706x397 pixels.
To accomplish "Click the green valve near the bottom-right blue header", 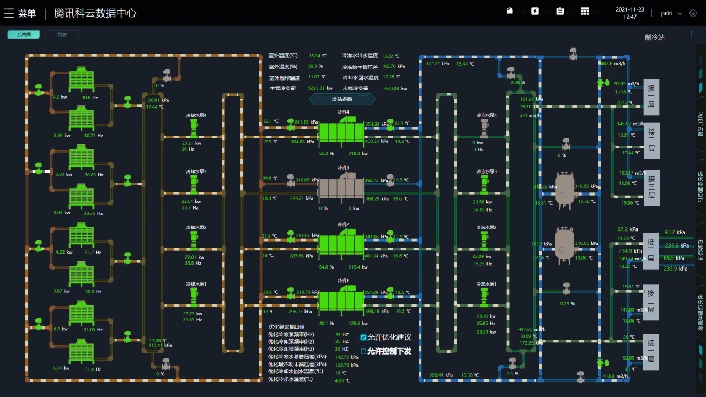I will (x=603, y=362).
